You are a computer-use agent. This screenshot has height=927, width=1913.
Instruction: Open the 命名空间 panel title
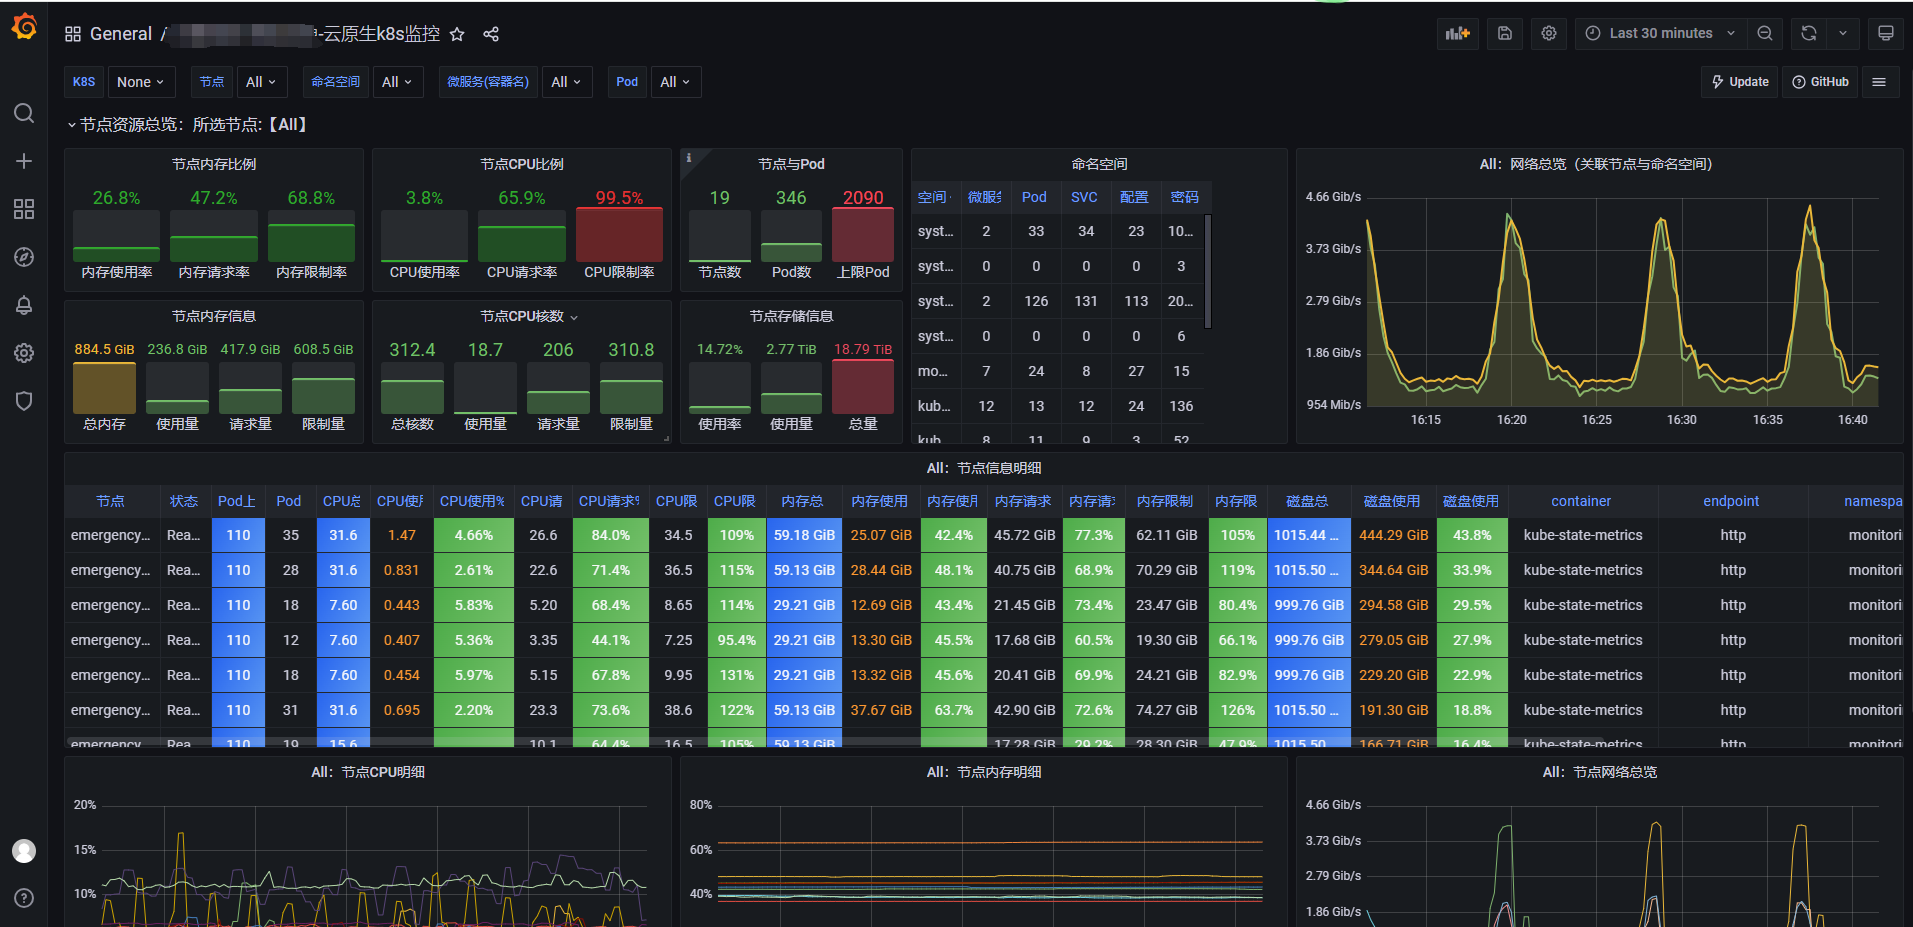tap(1099, 164)
